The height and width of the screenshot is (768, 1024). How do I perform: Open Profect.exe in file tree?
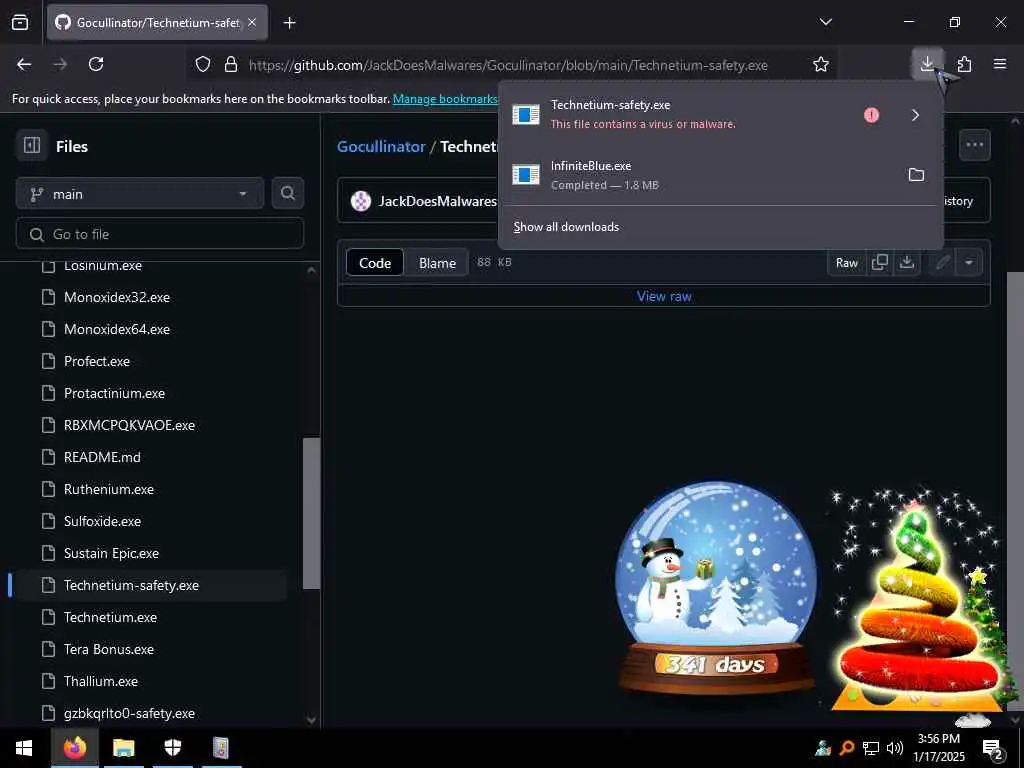coord(97,361)
